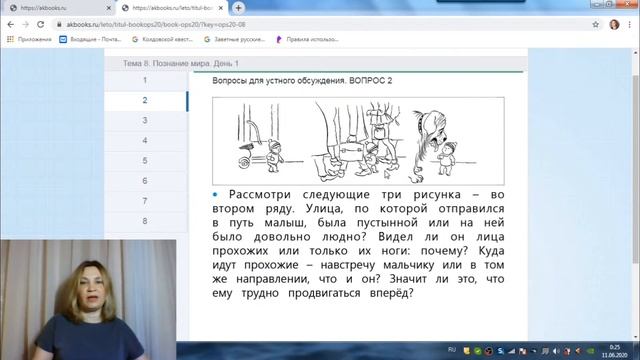
Task: Open the Chrome three-dot menu
Action: tap(629, 24)
